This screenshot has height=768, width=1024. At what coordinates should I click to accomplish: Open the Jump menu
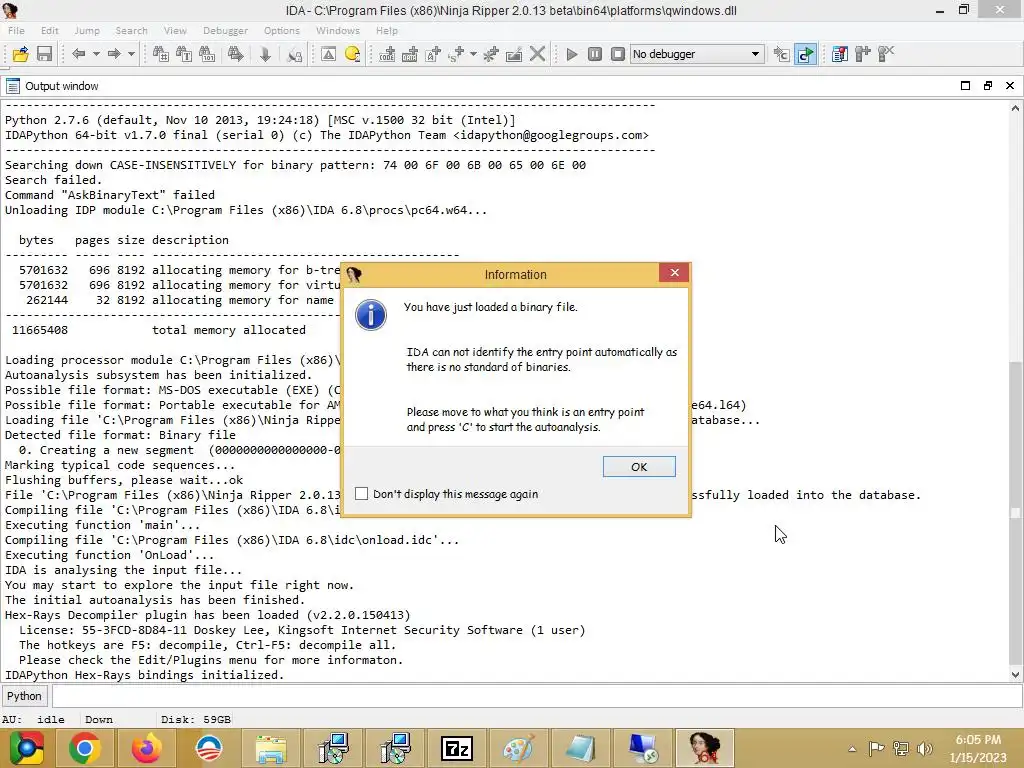(87, 31)
